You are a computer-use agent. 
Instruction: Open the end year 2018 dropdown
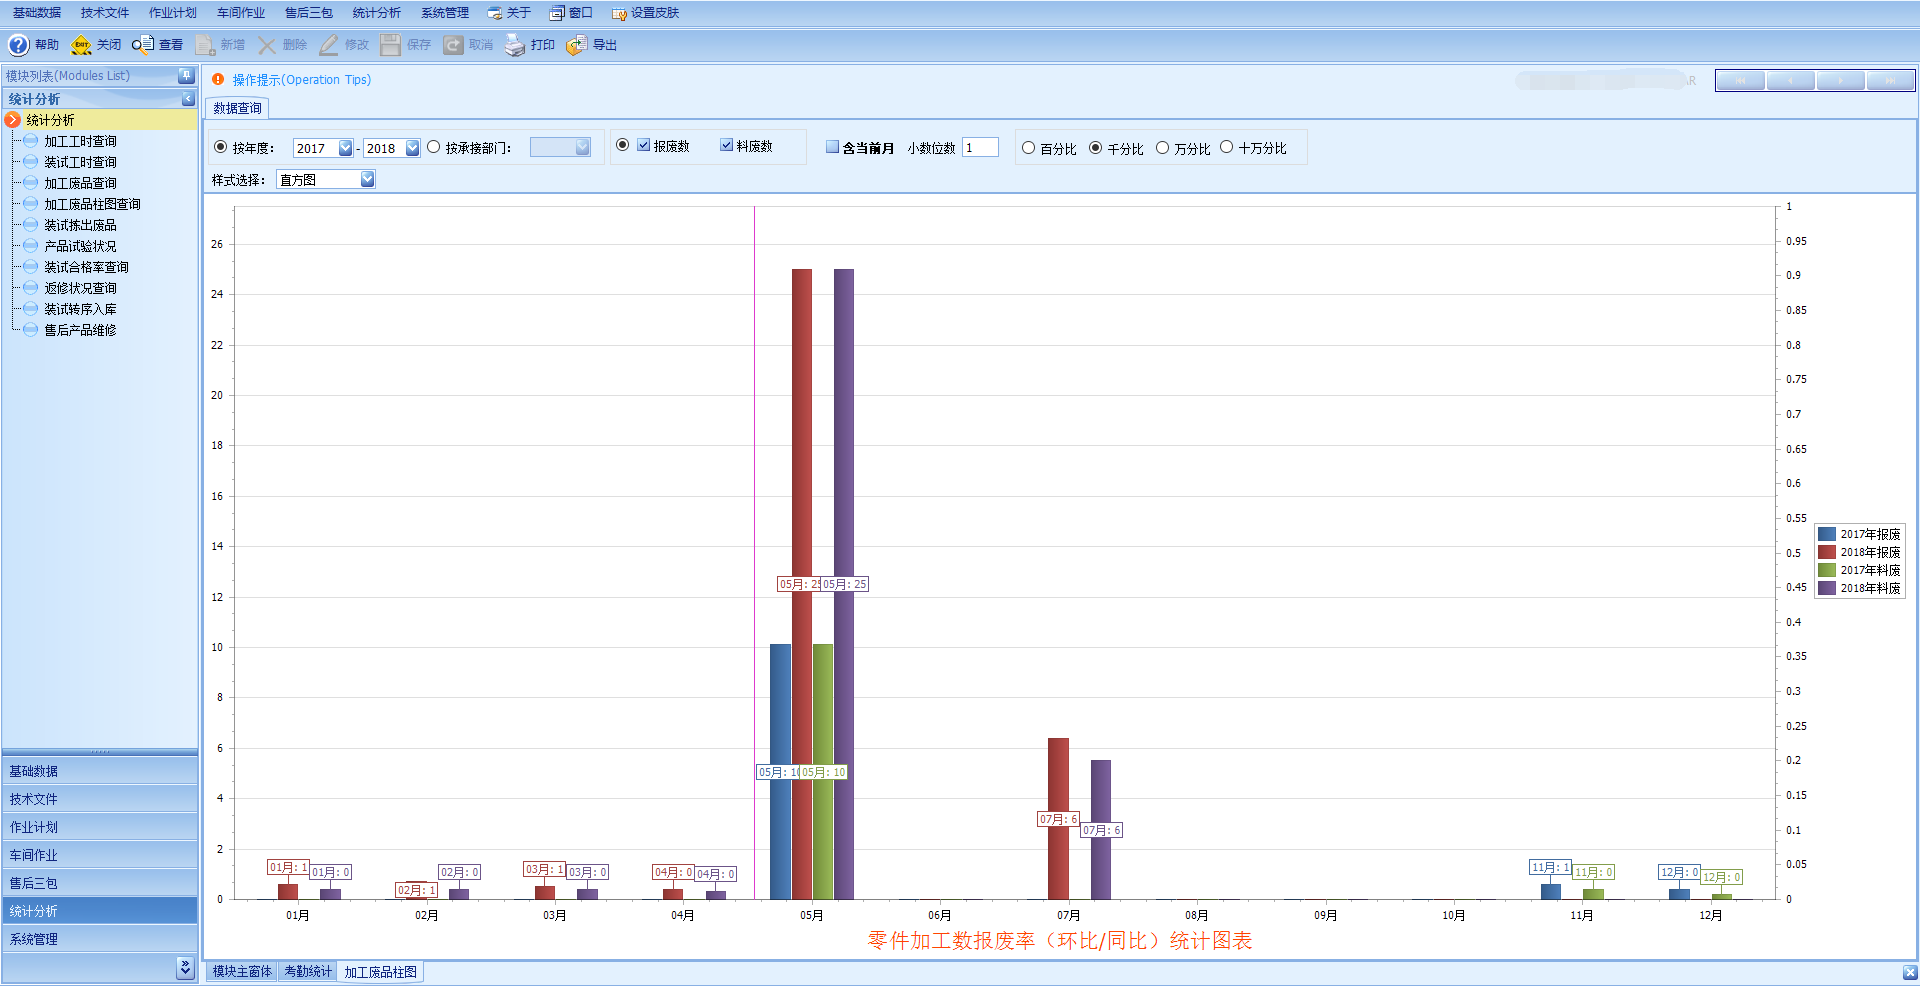click(412, 148)
